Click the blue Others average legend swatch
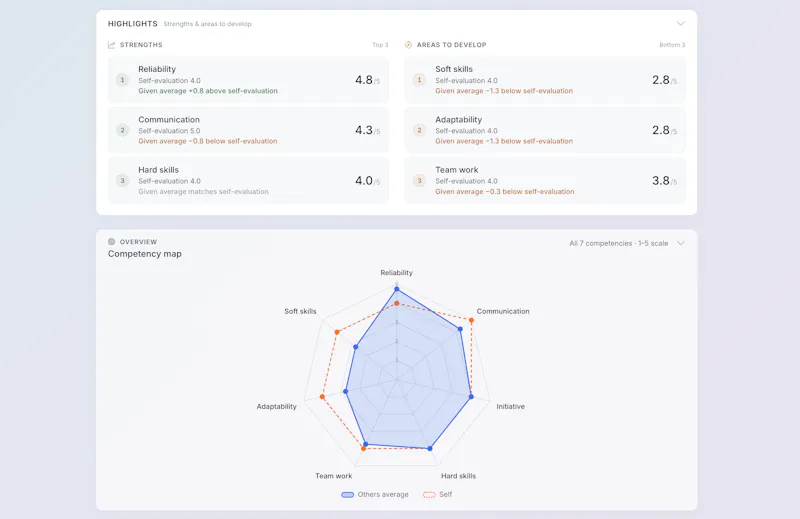The image size is (800, 519). [347, 495]
